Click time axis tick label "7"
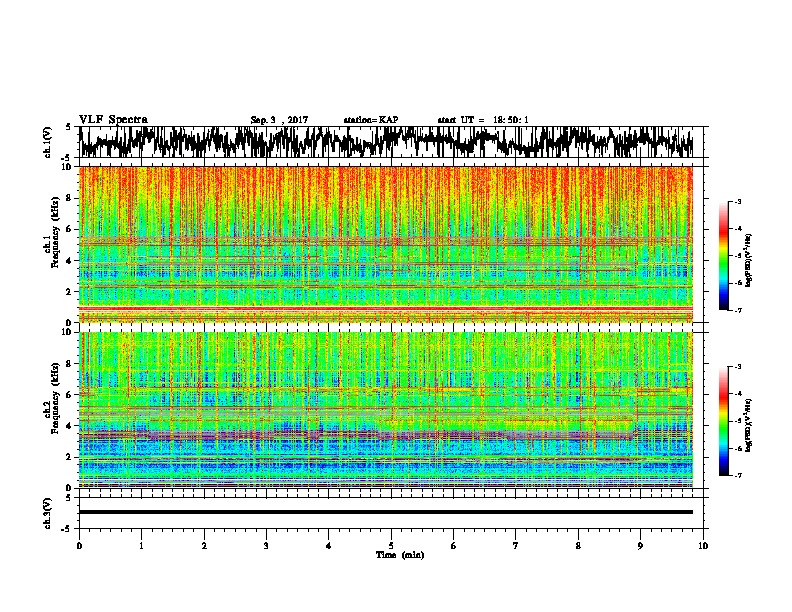Screen dimensions: 792x612 516,546
